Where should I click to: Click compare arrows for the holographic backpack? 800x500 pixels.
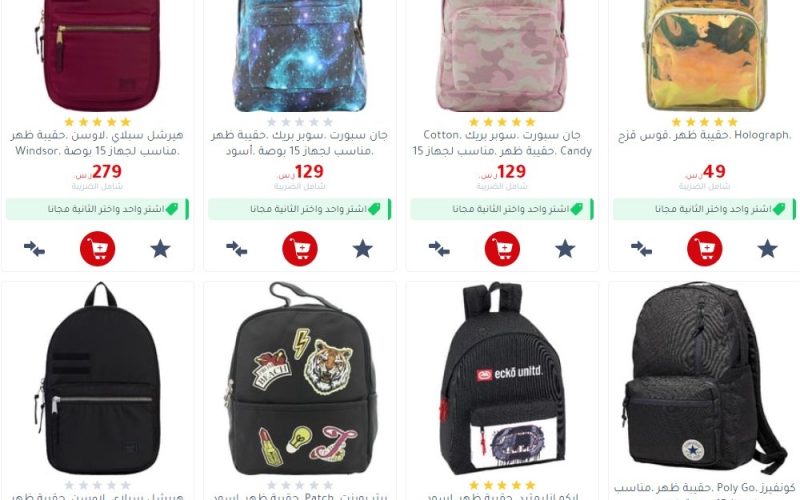[641, 249]
